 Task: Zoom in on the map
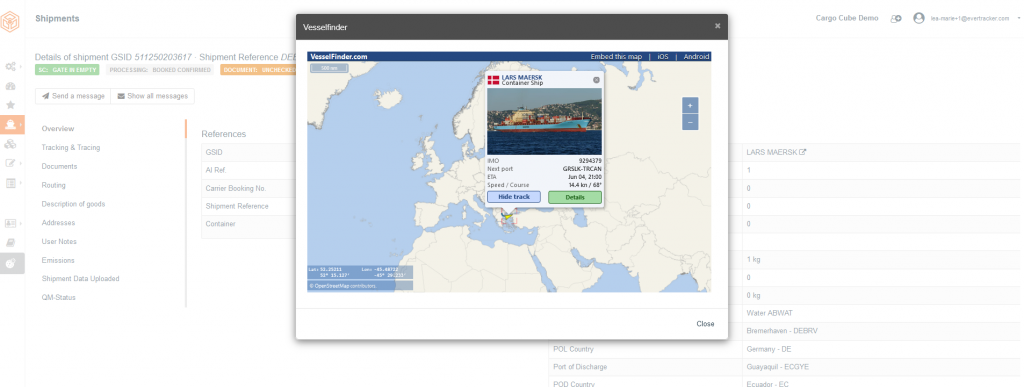click(690, 105)
